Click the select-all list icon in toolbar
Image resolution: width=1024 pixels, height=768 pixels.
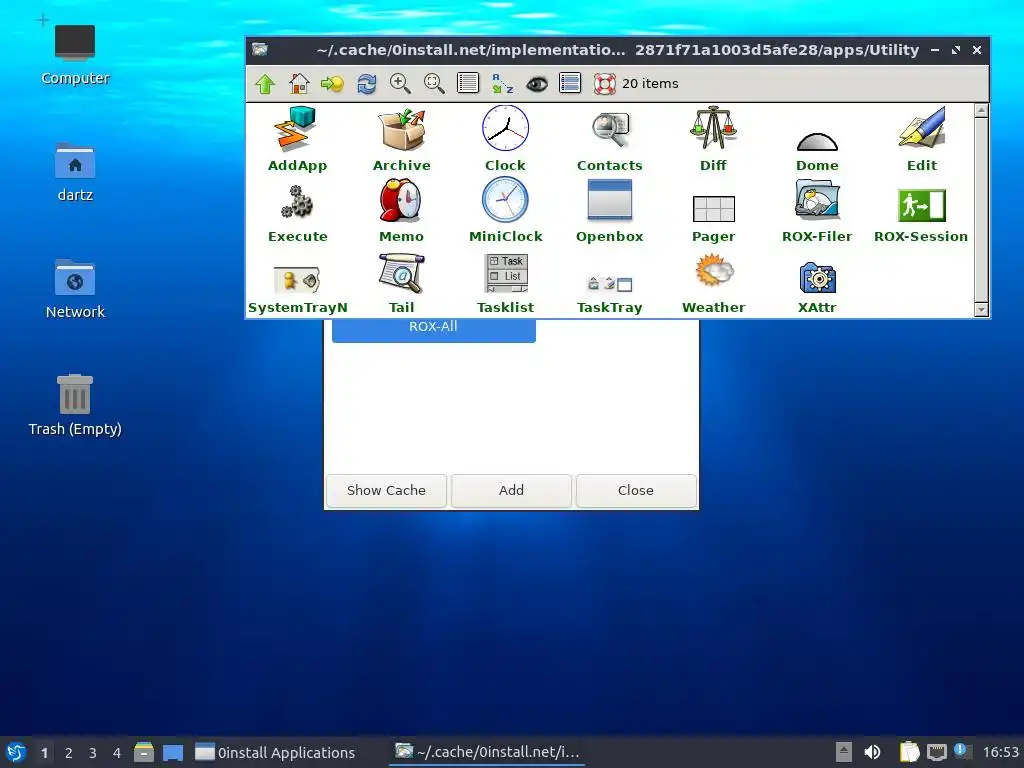(570, 84)
